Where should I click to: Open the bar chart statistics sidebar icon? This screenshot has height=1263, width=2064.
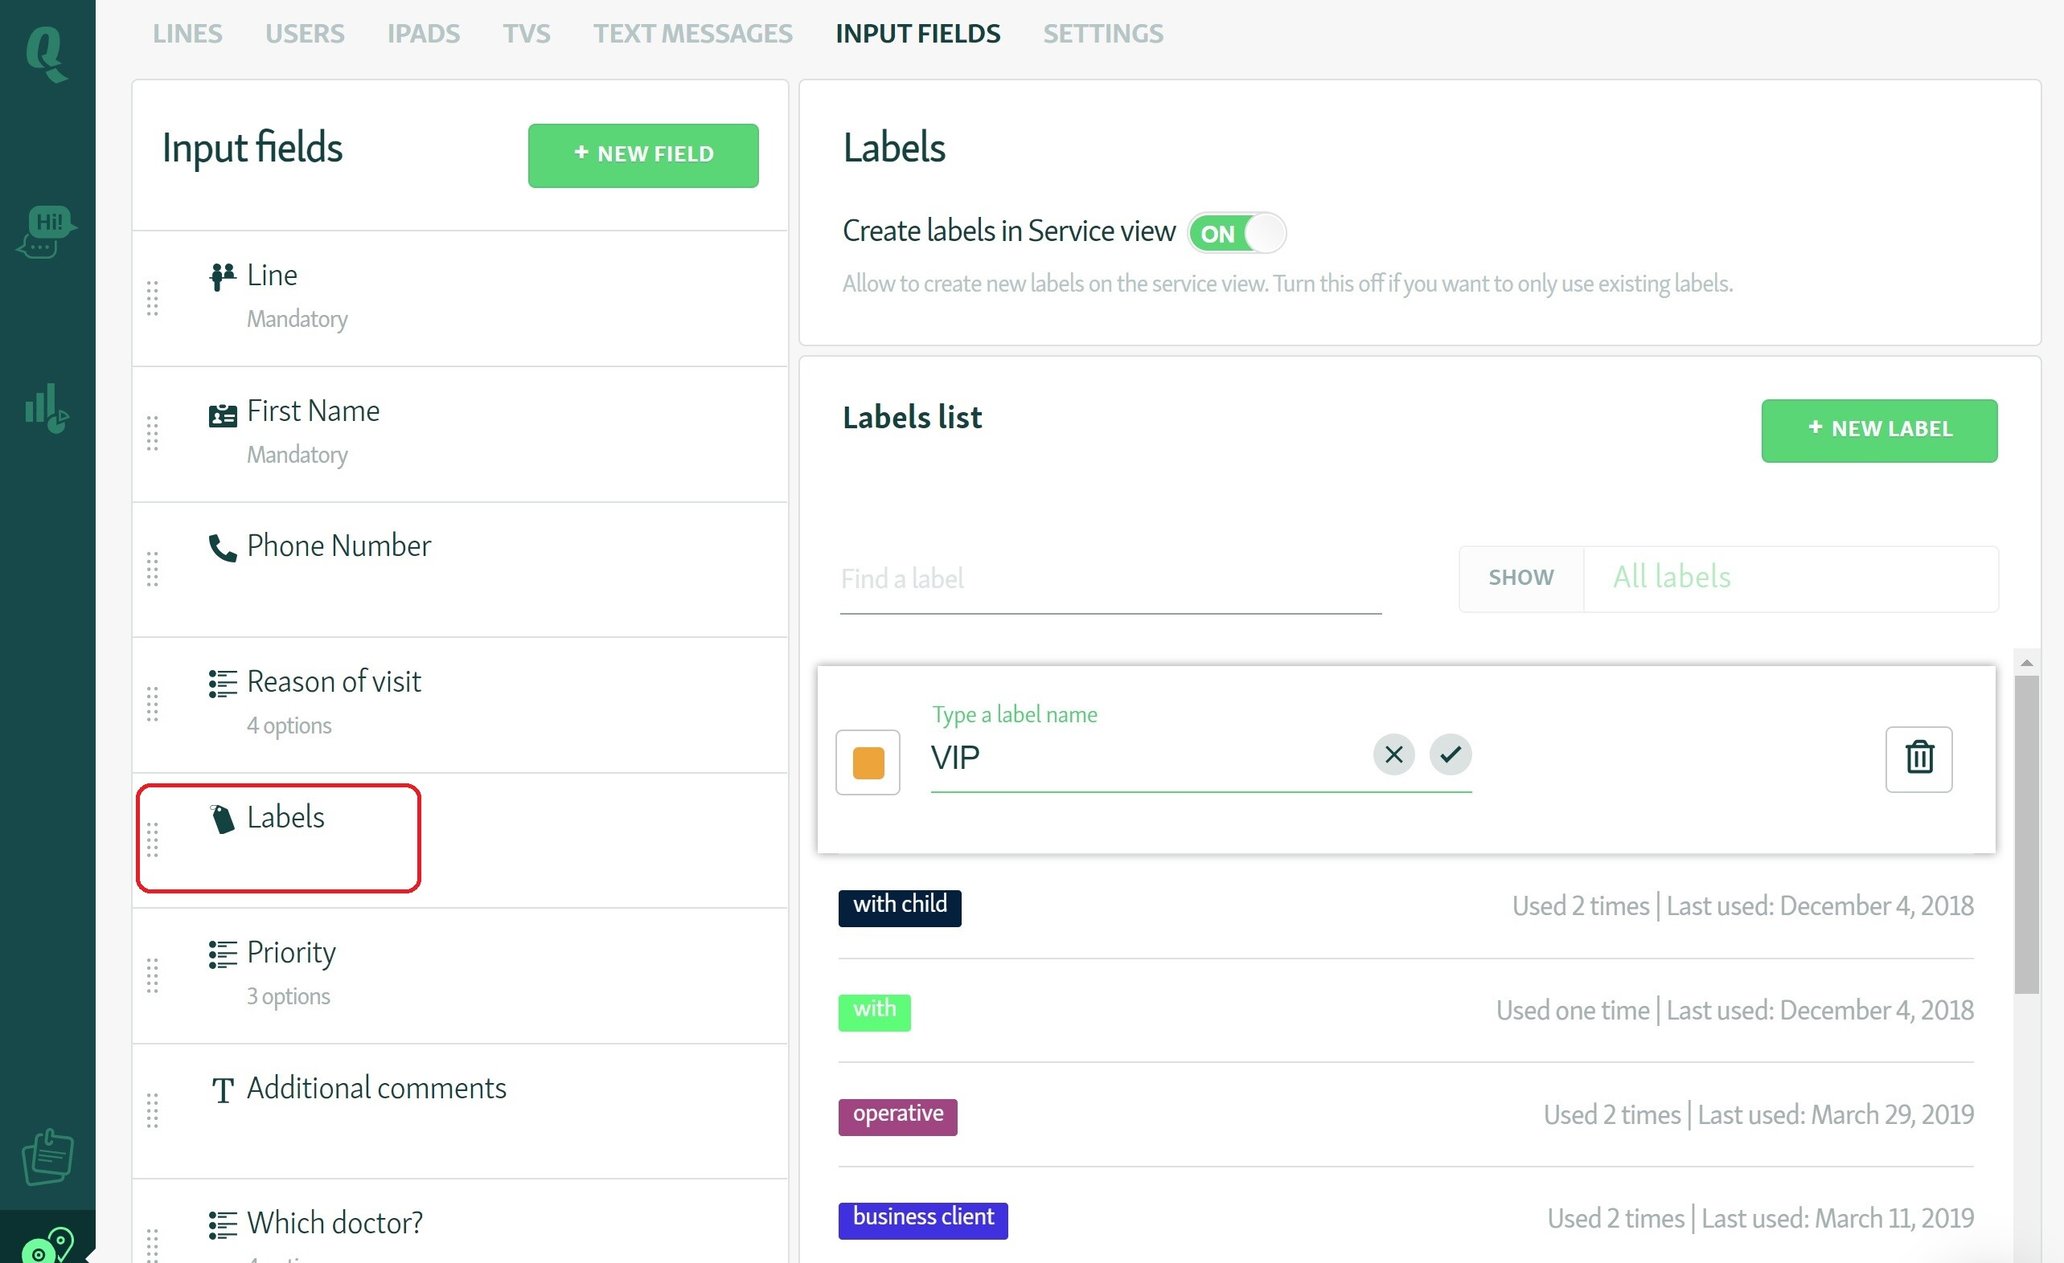point(47,408)
